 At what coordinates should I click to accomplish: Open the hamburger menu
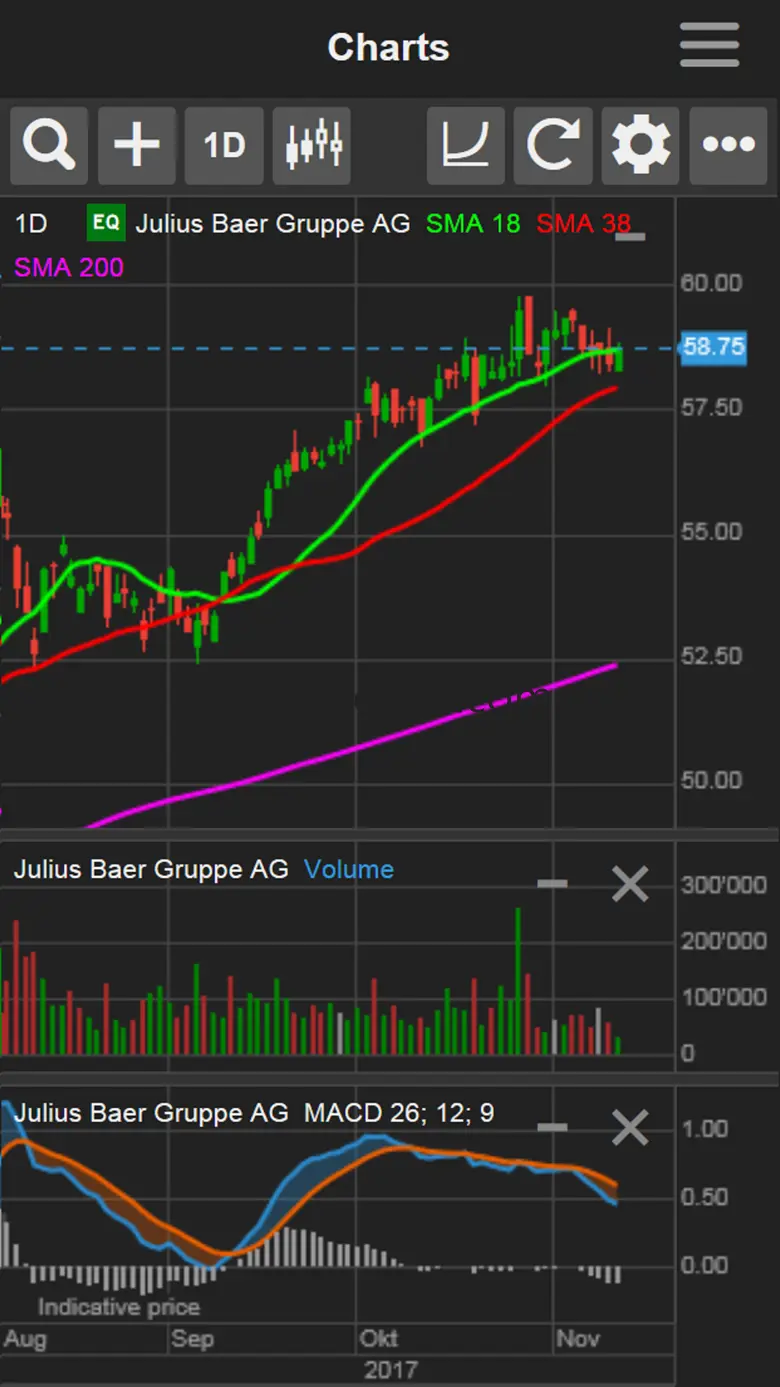tap(709, 46)
